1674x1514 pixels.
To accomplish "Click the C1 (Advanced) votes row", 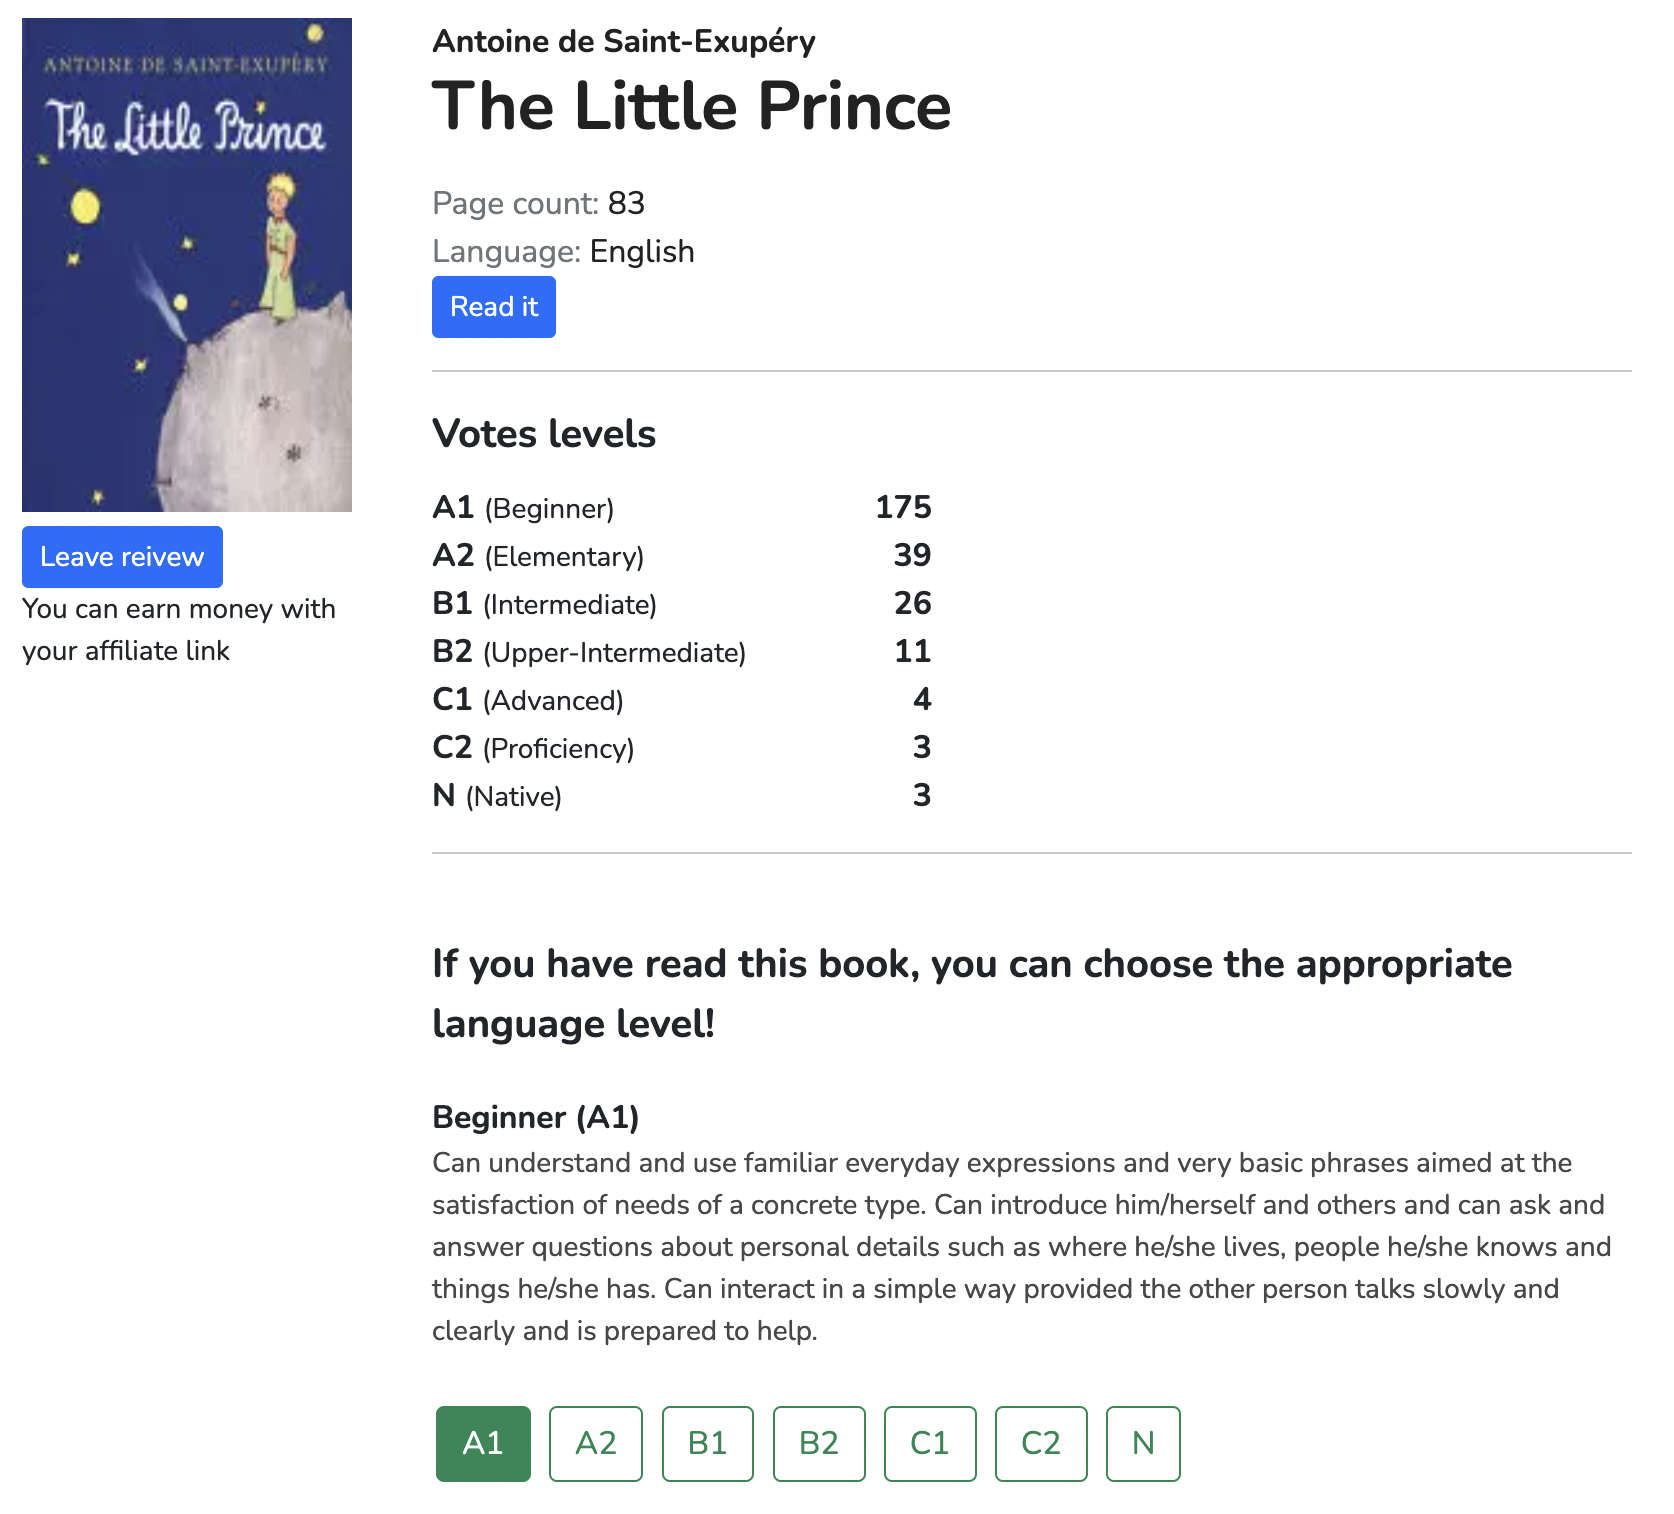I will (680, 700).
